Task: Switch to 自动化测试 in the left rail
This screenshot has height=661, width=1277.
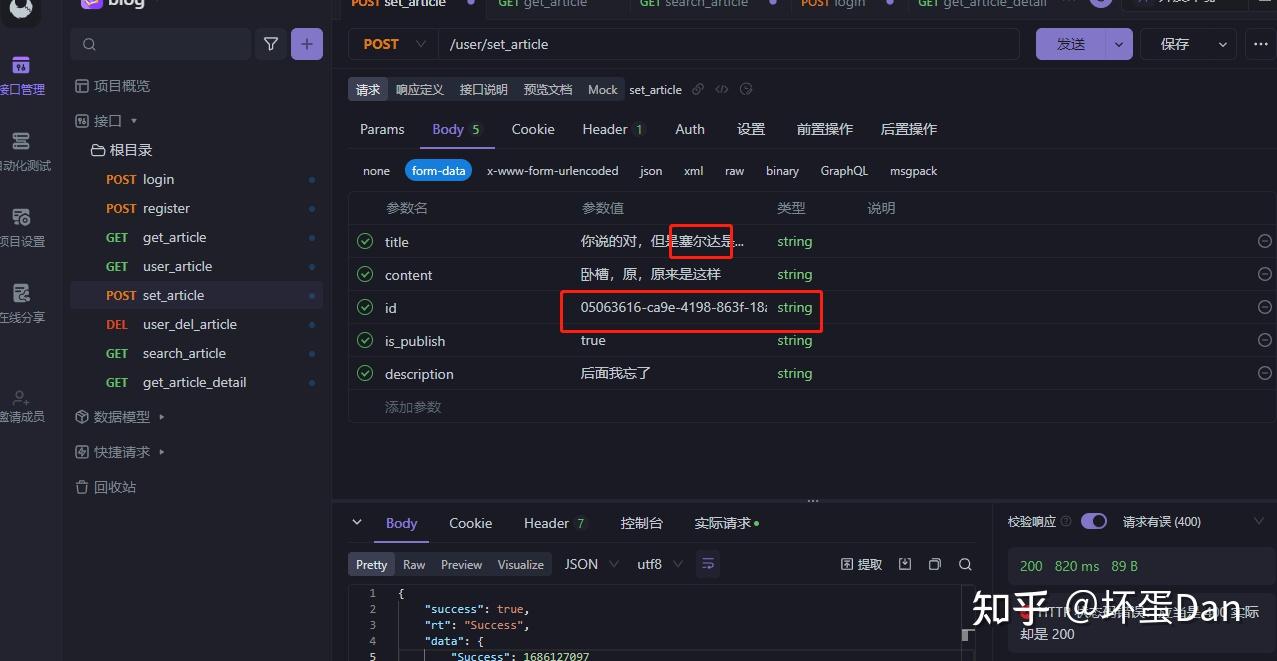Action: [x=22, y=150]
